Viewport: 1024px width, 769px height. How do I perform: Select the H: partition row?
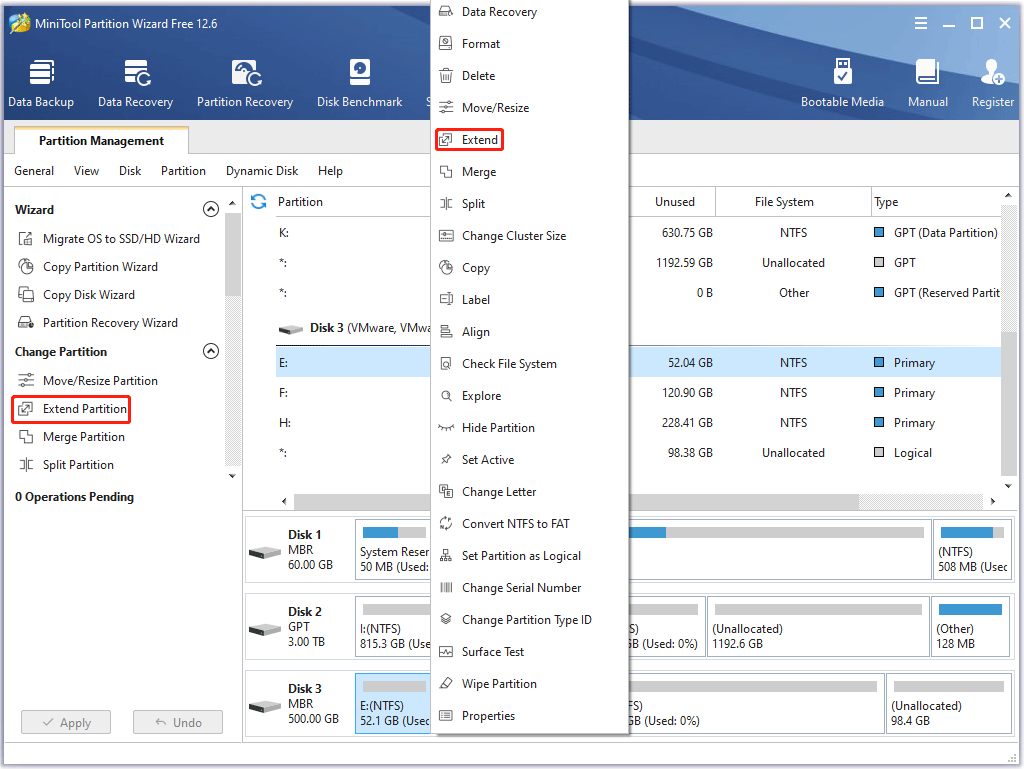pos(340,423)
